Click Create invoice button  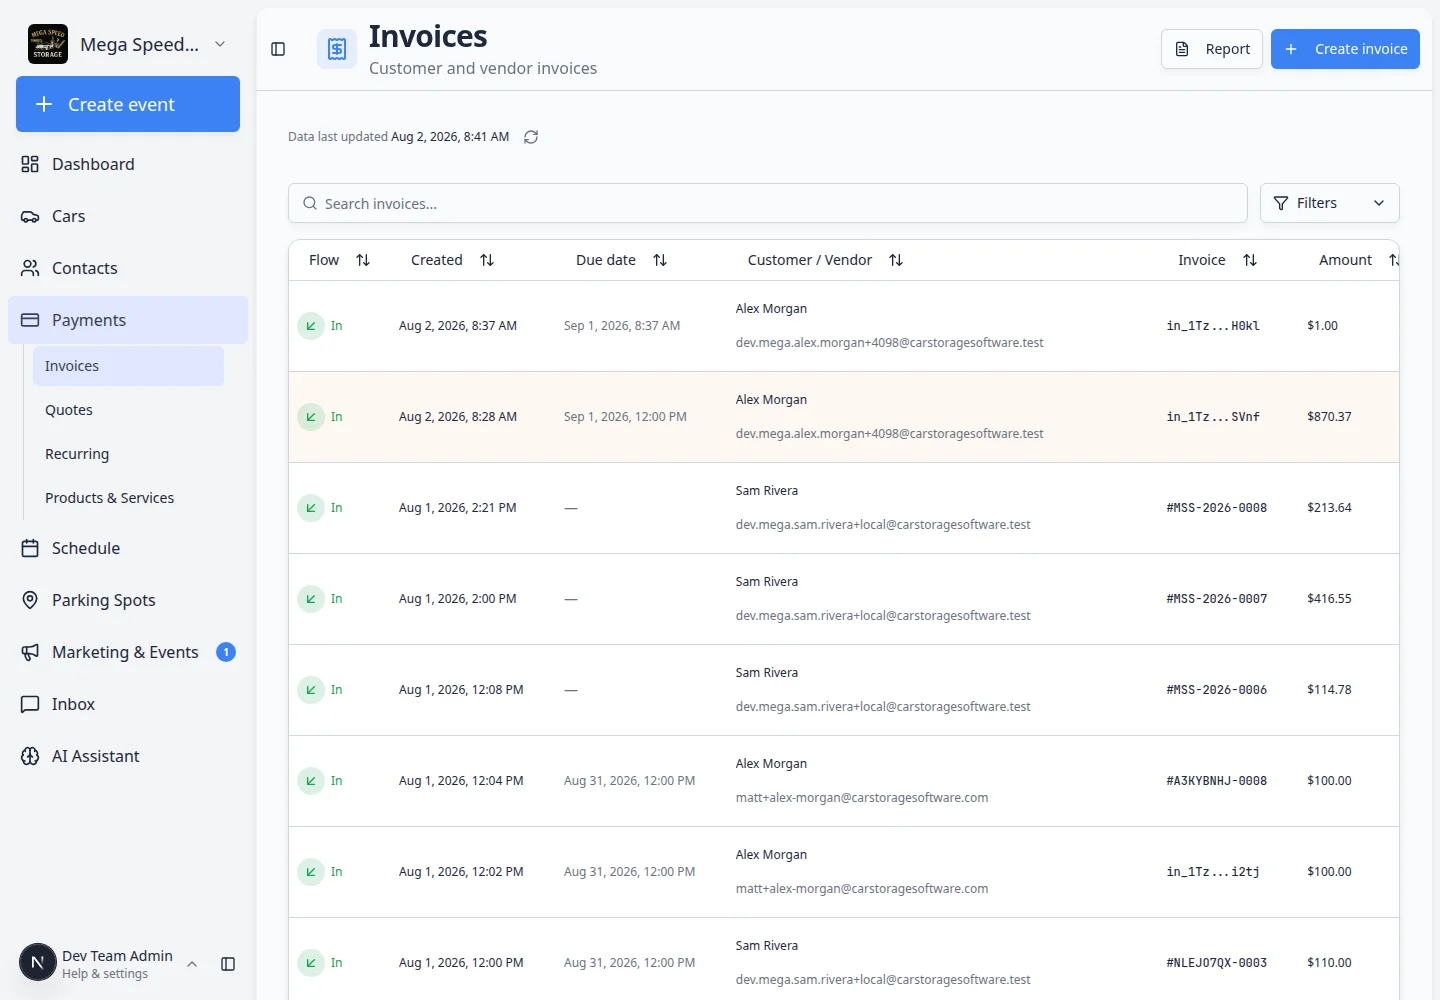pyautogui.click(x=1345, y=49)
